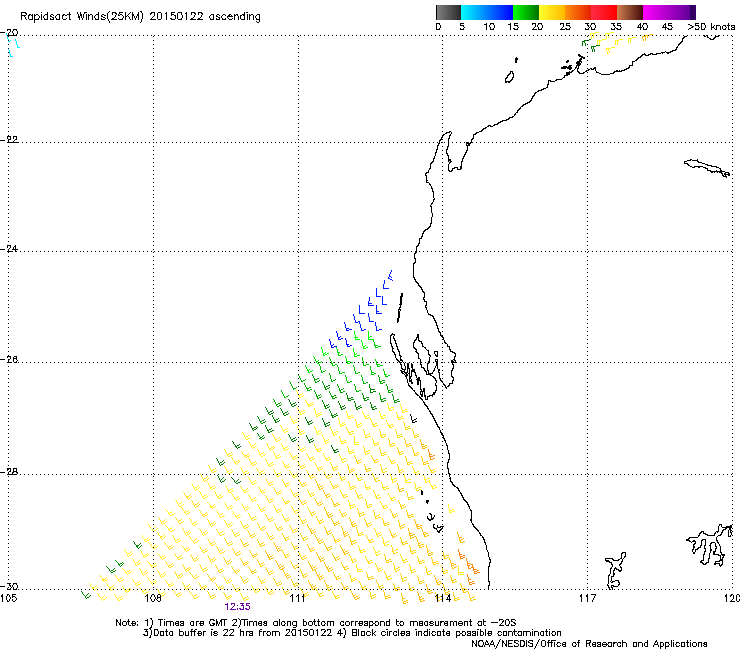Viewport: 740px width, 650px height.
Task: Click the yellow 20-25 knots legend segment
Action: click(x=552, y=12)
